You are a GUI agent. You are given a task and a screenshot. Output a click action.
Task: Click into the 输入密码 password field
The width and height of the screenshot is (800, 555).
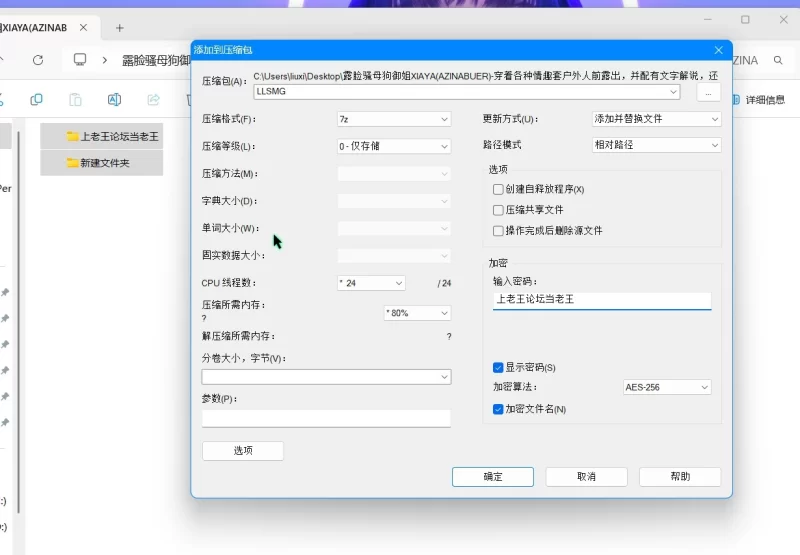[602, 300]
